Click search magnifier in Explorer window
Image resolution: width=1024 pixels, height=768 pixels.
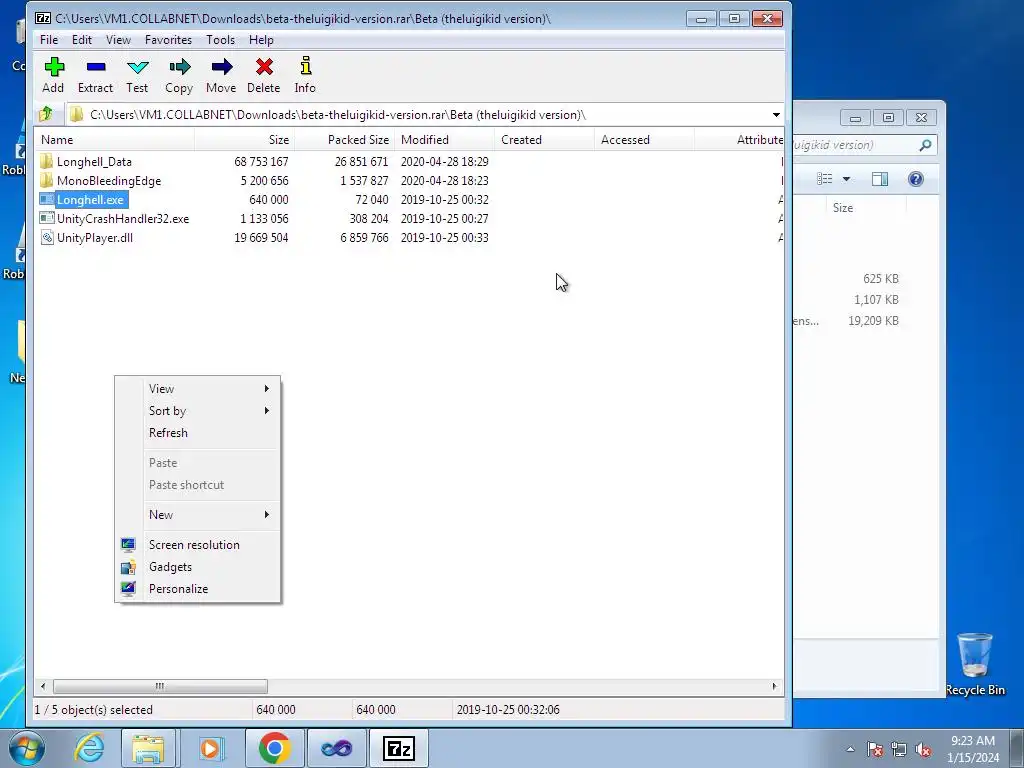(x=925, y=145)
